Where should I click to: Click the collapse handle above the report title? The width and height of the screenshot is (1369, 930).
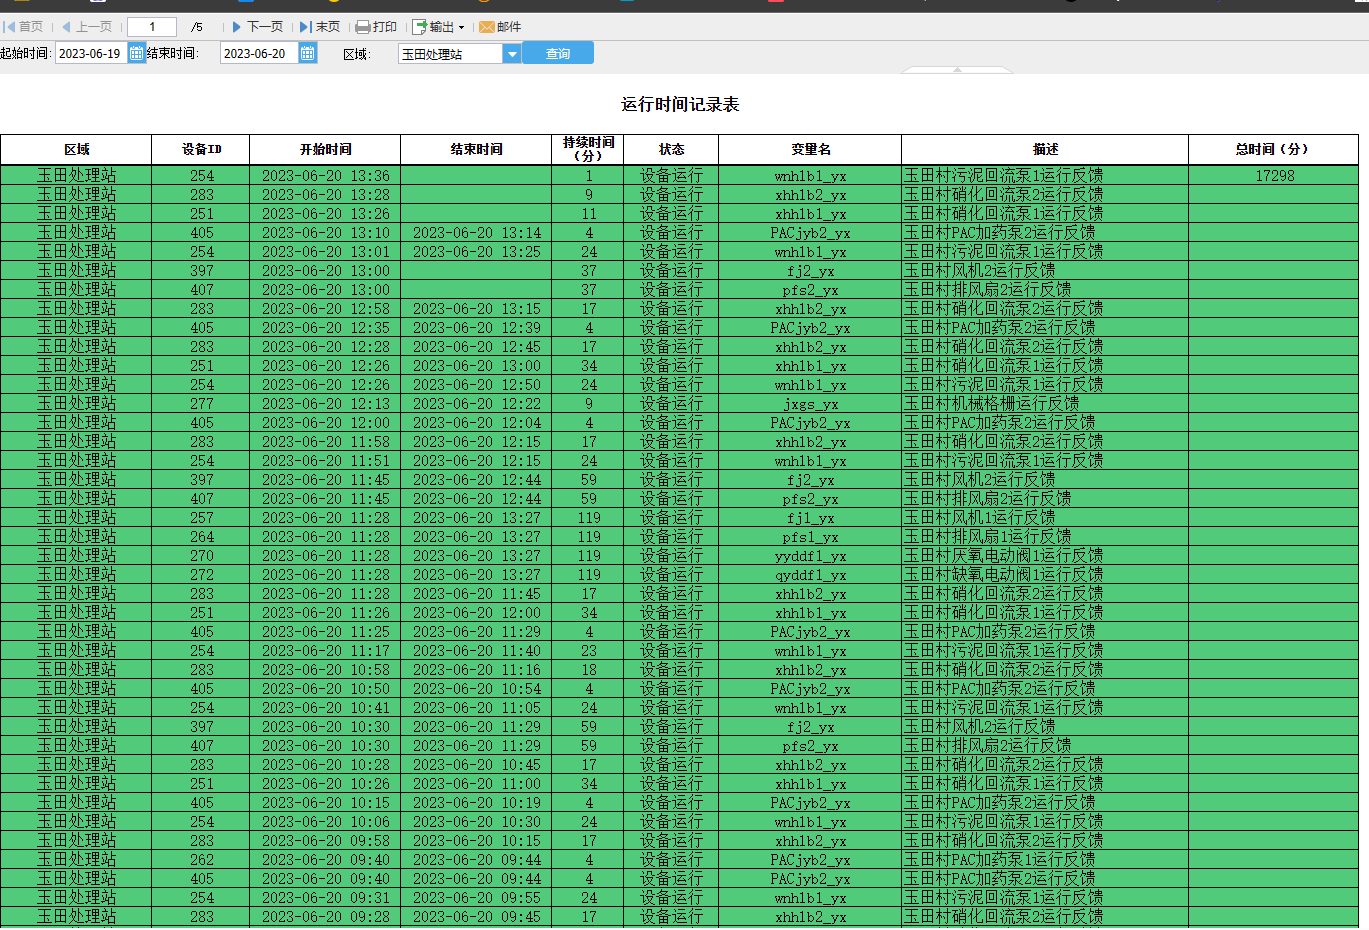tap(957, 70)
